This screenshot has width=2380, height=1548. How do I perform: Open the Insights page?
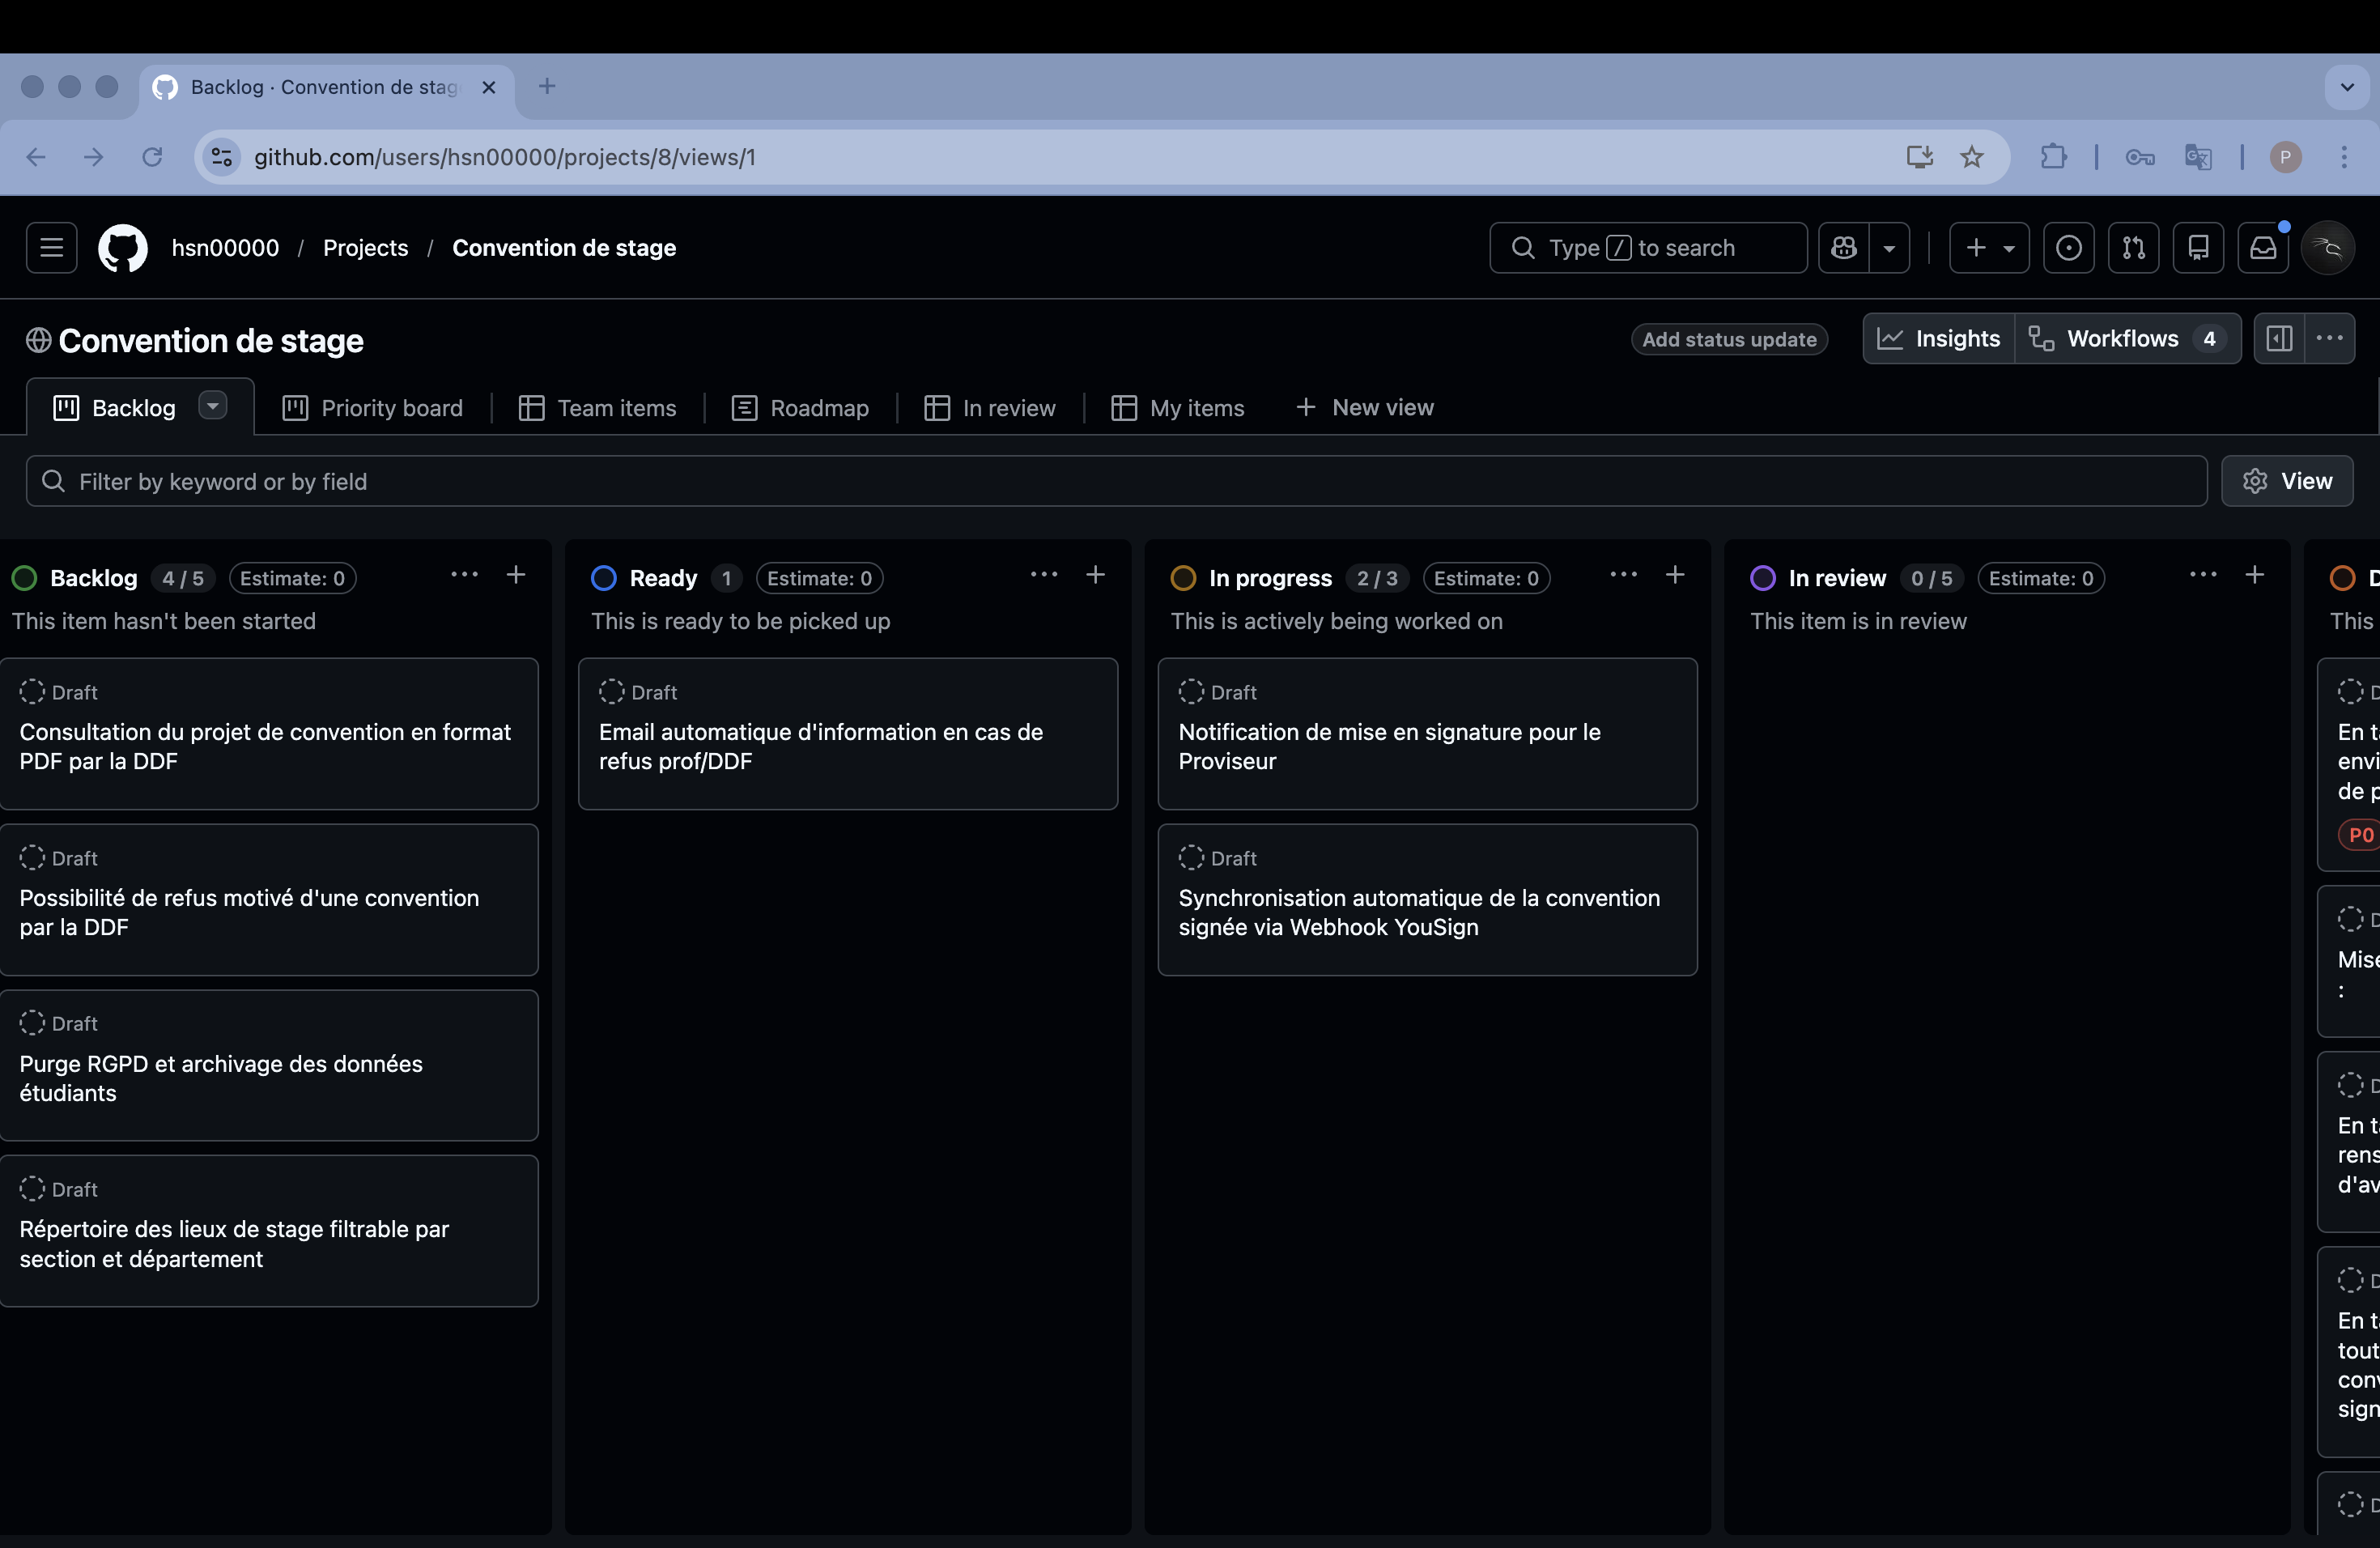[1938, 339]
